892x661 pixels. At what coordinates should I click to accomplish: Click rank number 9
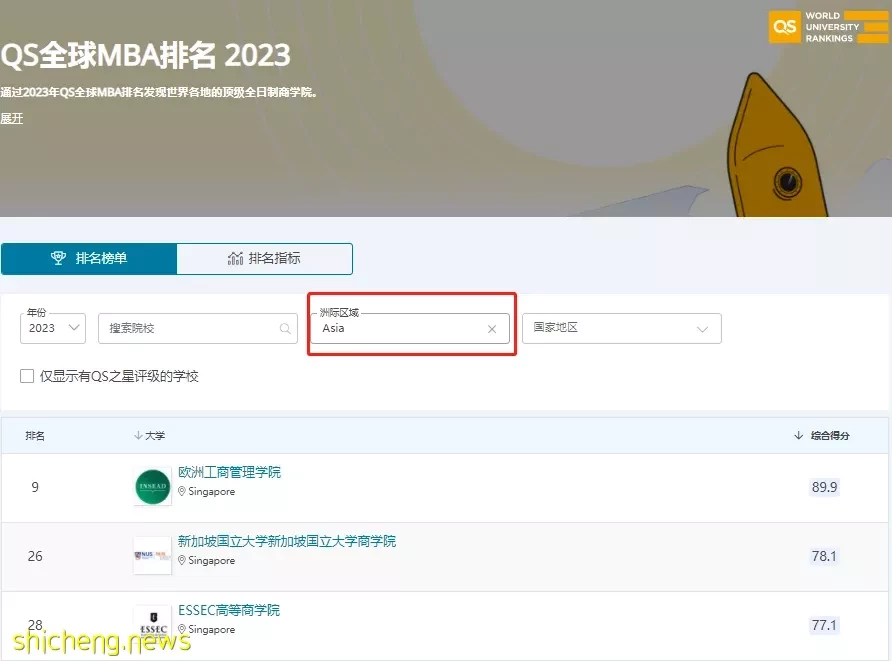pos(35,487)
